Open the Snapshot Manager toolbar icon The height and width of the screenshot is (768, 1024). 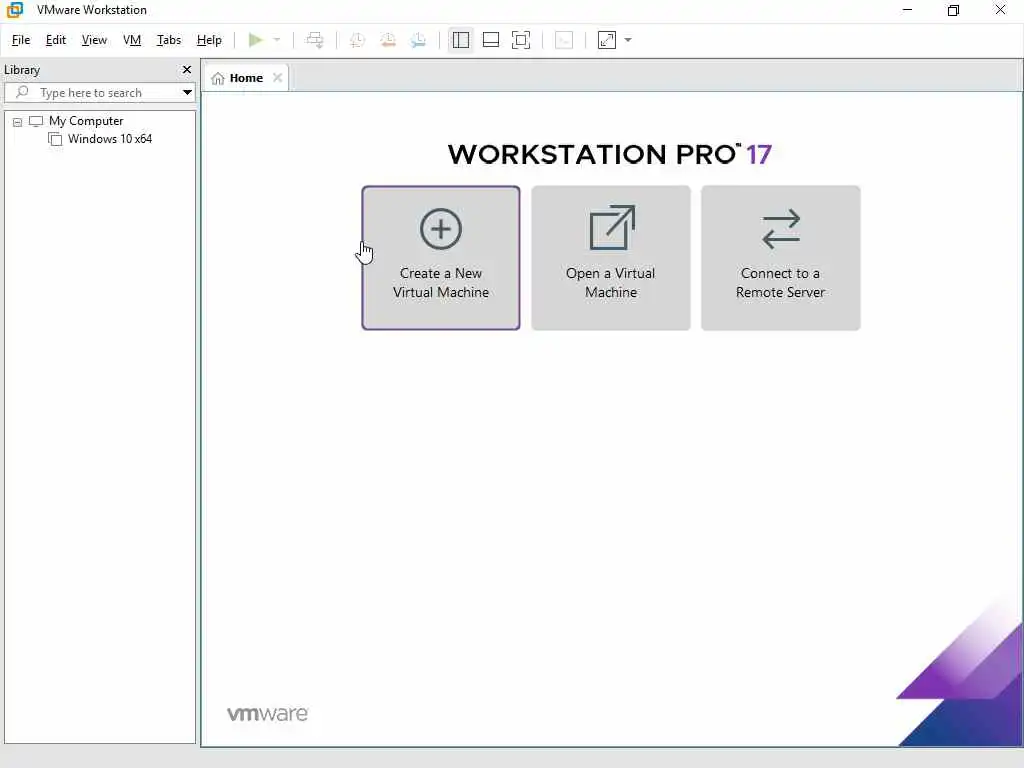coord(419,40)
